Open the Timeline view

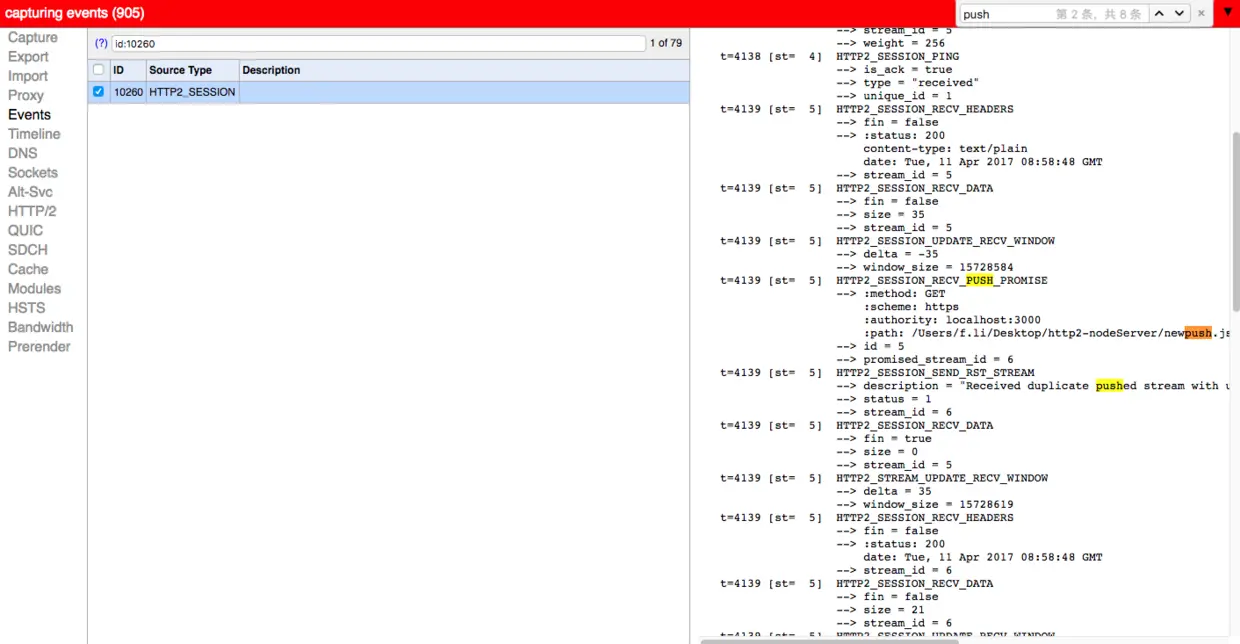[34, 133]
